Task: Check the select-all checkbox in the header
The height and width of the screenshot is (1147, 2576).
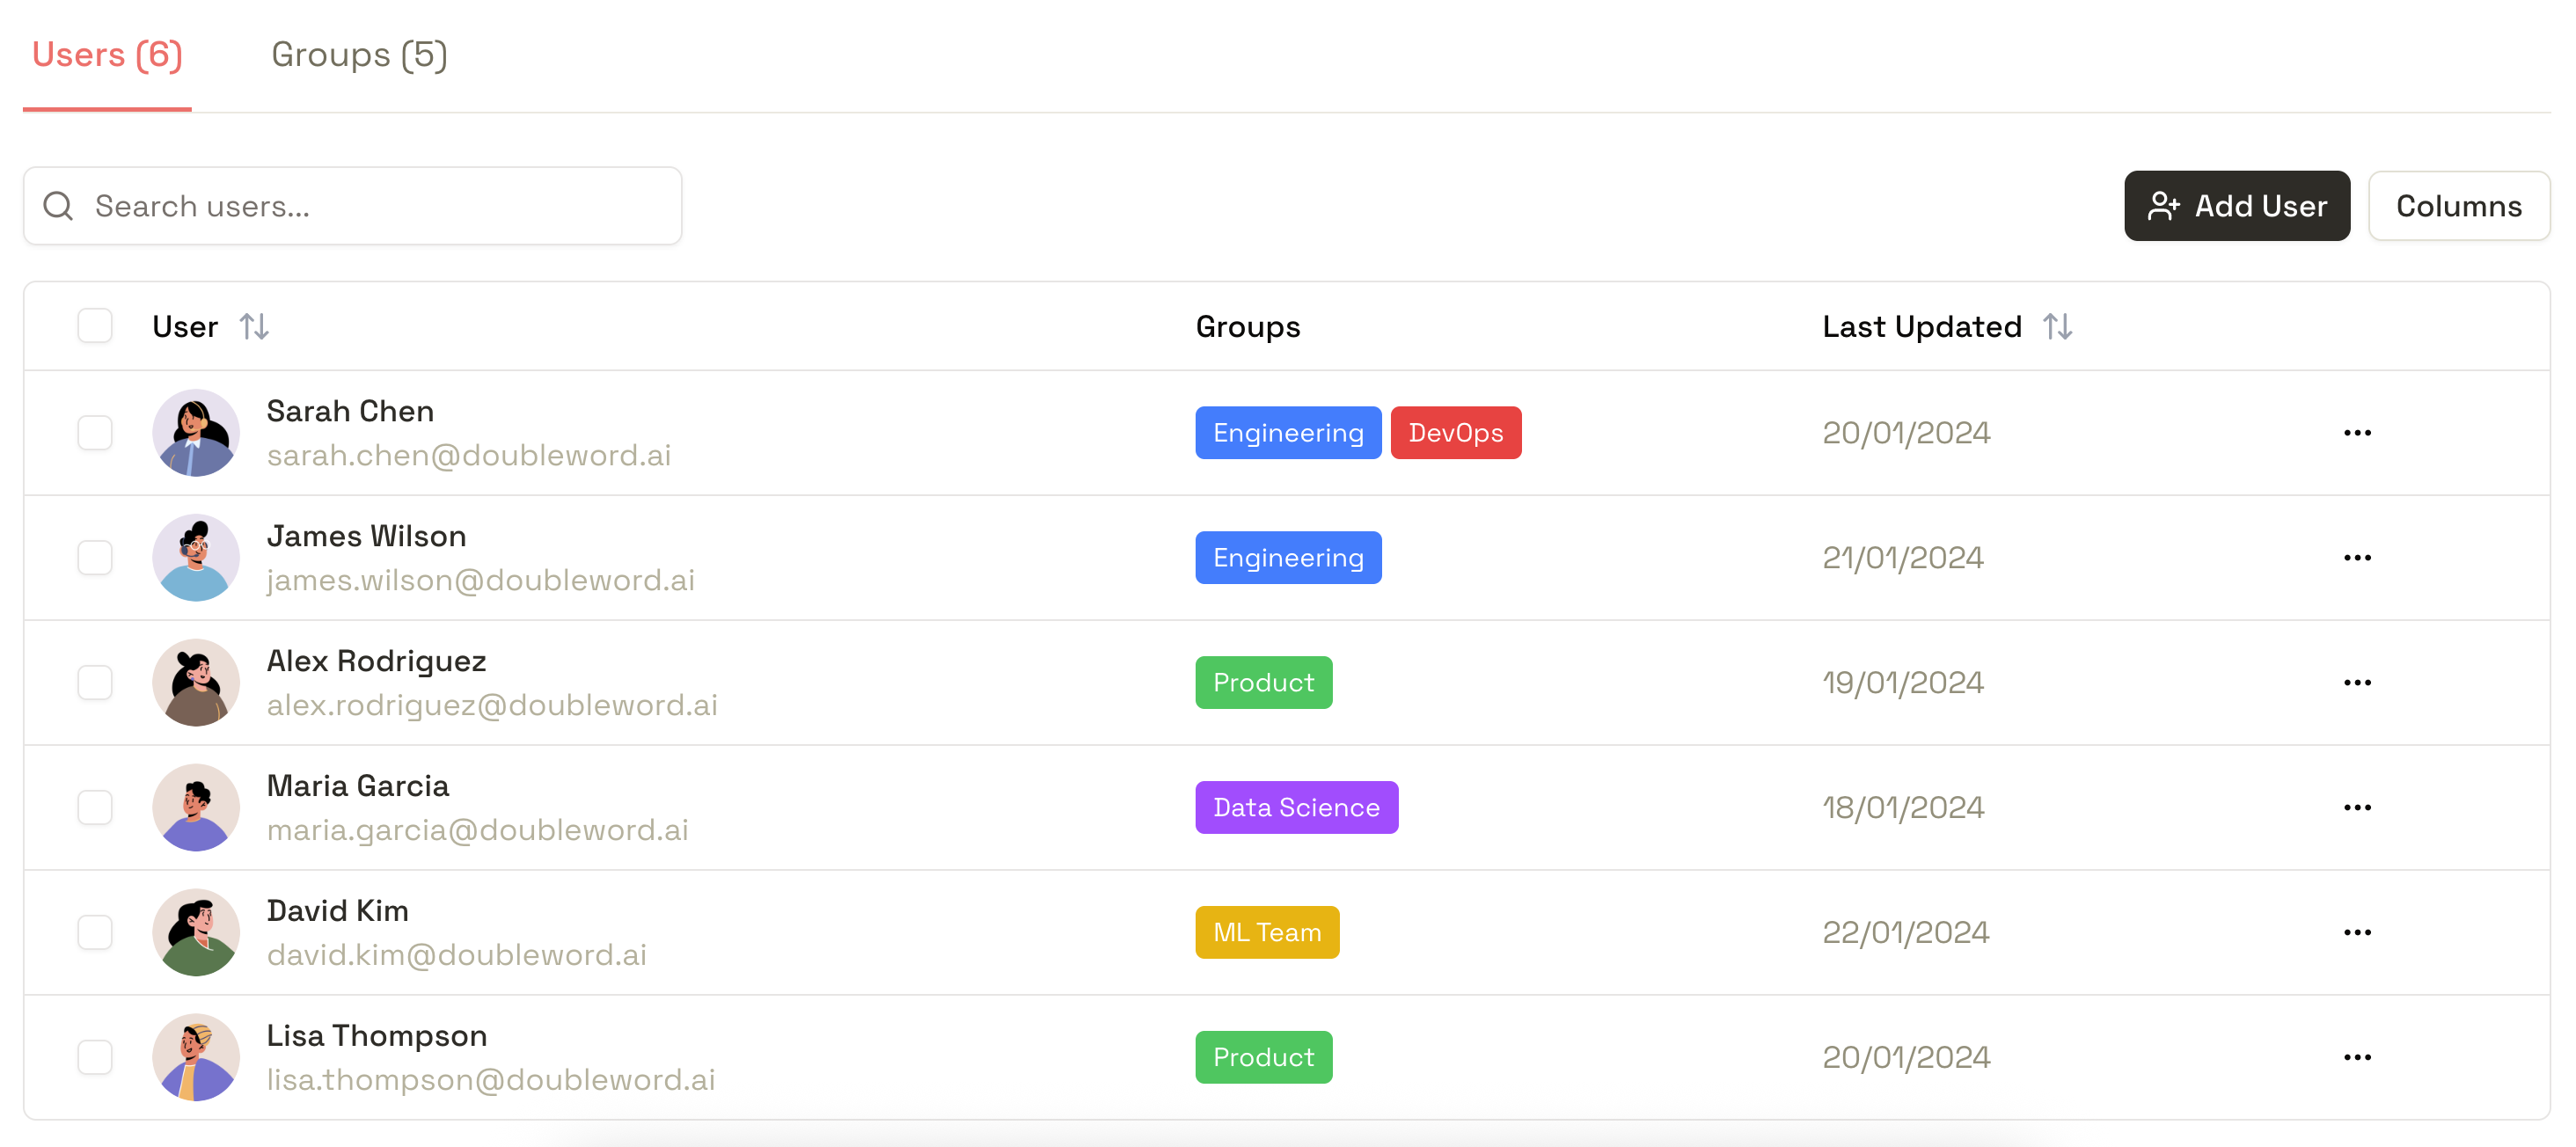Action: click(94, 325)
